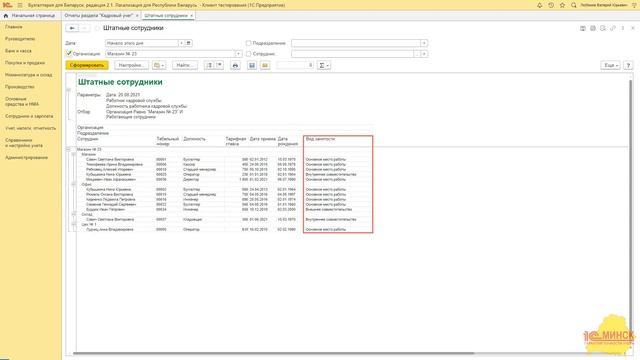The image size is (640, 360).
Task: Open service settings icon beside user name
Action: tap(634, 5)
